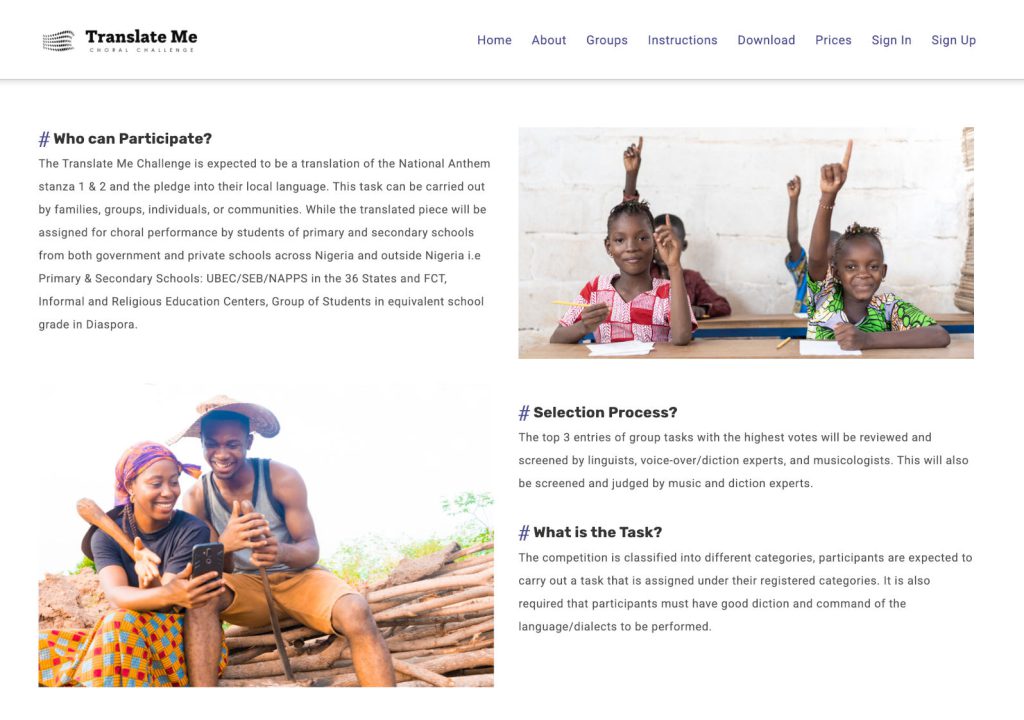
Task: Click the couple looking at phone photo
Action: (266, 535)
